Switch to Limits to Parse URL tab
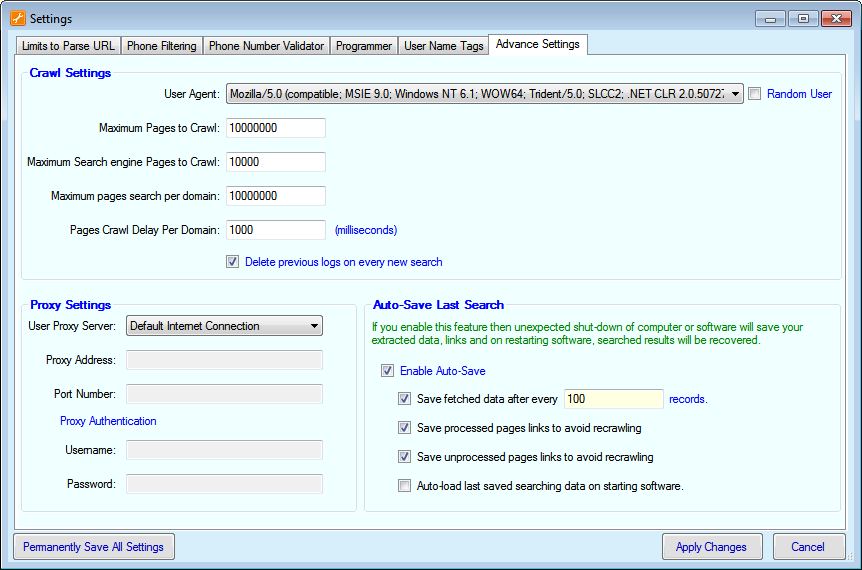Viewport: 862px width, 570px height. click(x=69, y=46)
